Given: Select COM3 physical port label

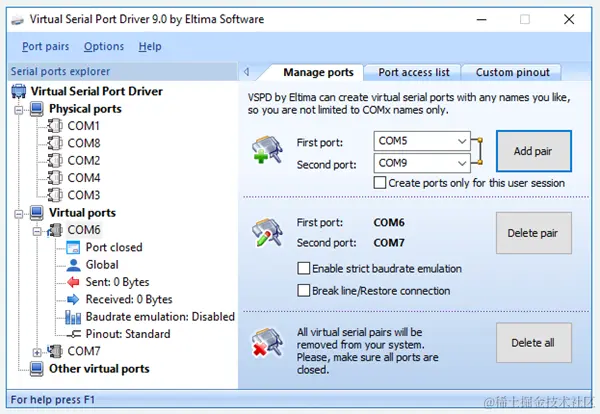Looking at the screenshot, I should click(x=84, y=195).
